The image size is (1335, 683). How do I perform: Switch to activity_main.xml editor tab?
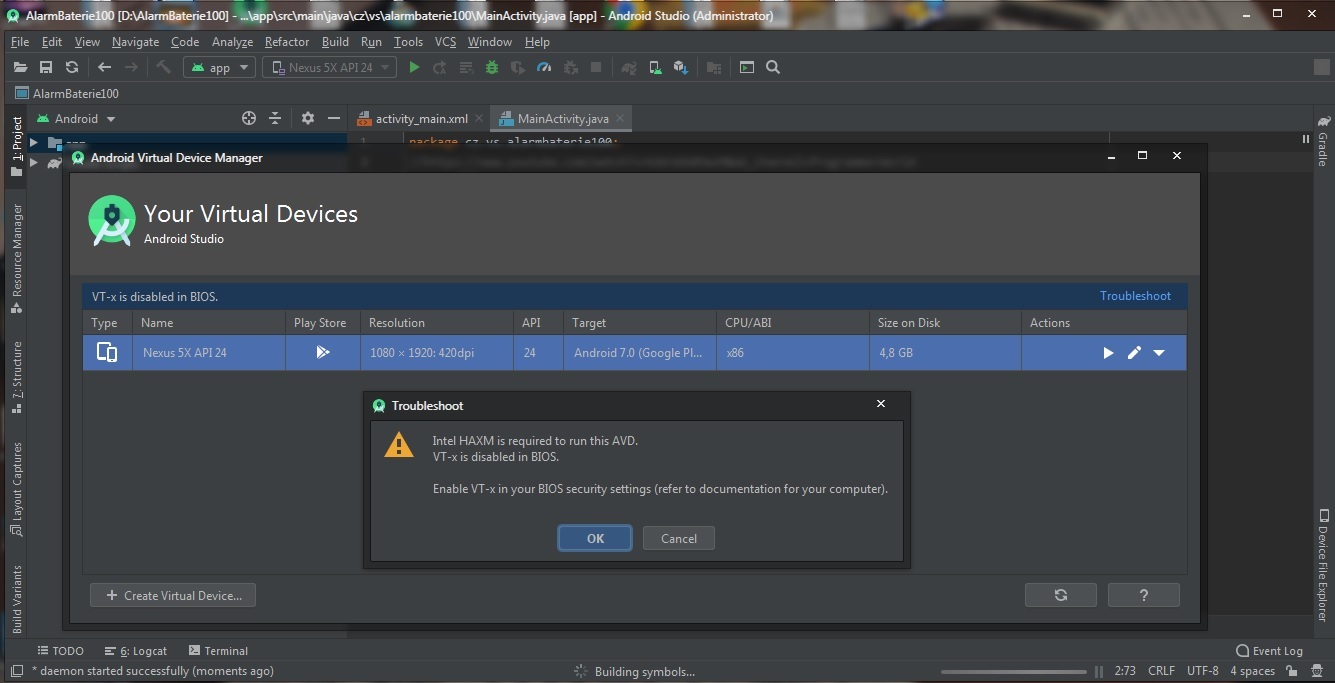click(421, 118)
